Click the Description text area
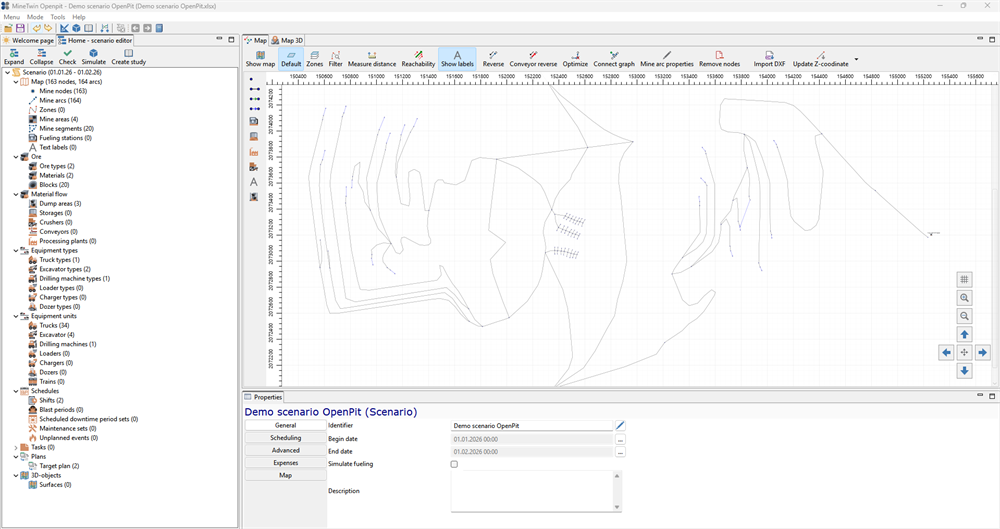Image resolution: width=1000 pixels, height=529 pixels. tap(532, 491)
